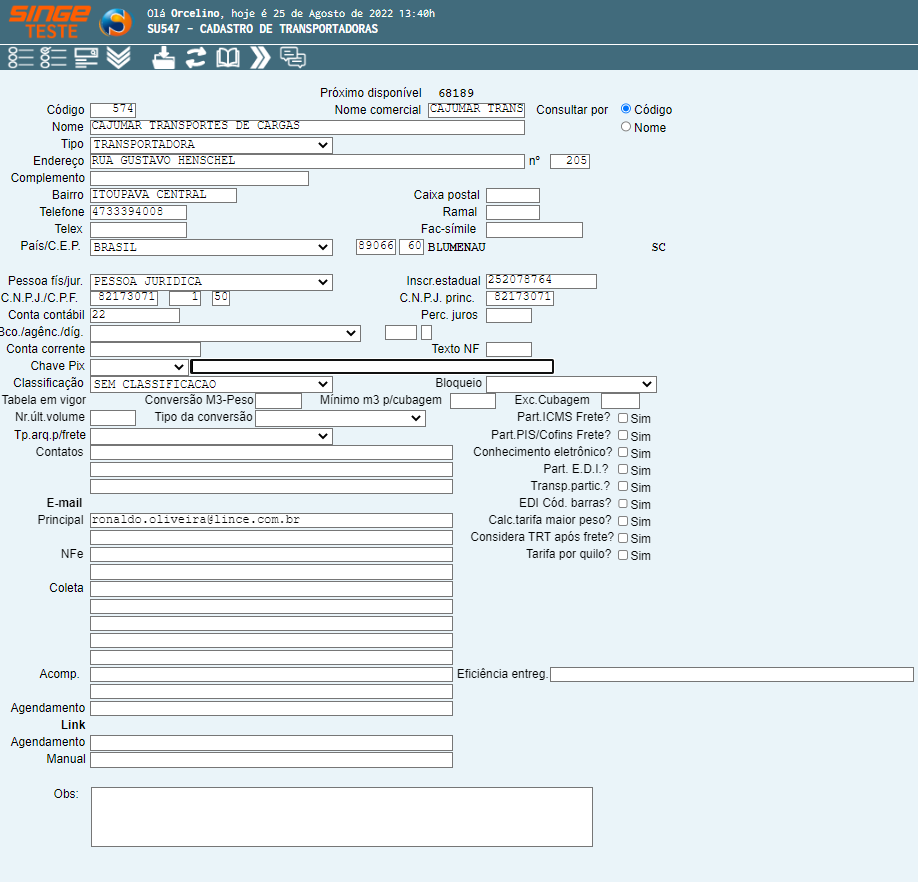
Task: Click the SINGE TESTE logo
Action: pos(50,22)
